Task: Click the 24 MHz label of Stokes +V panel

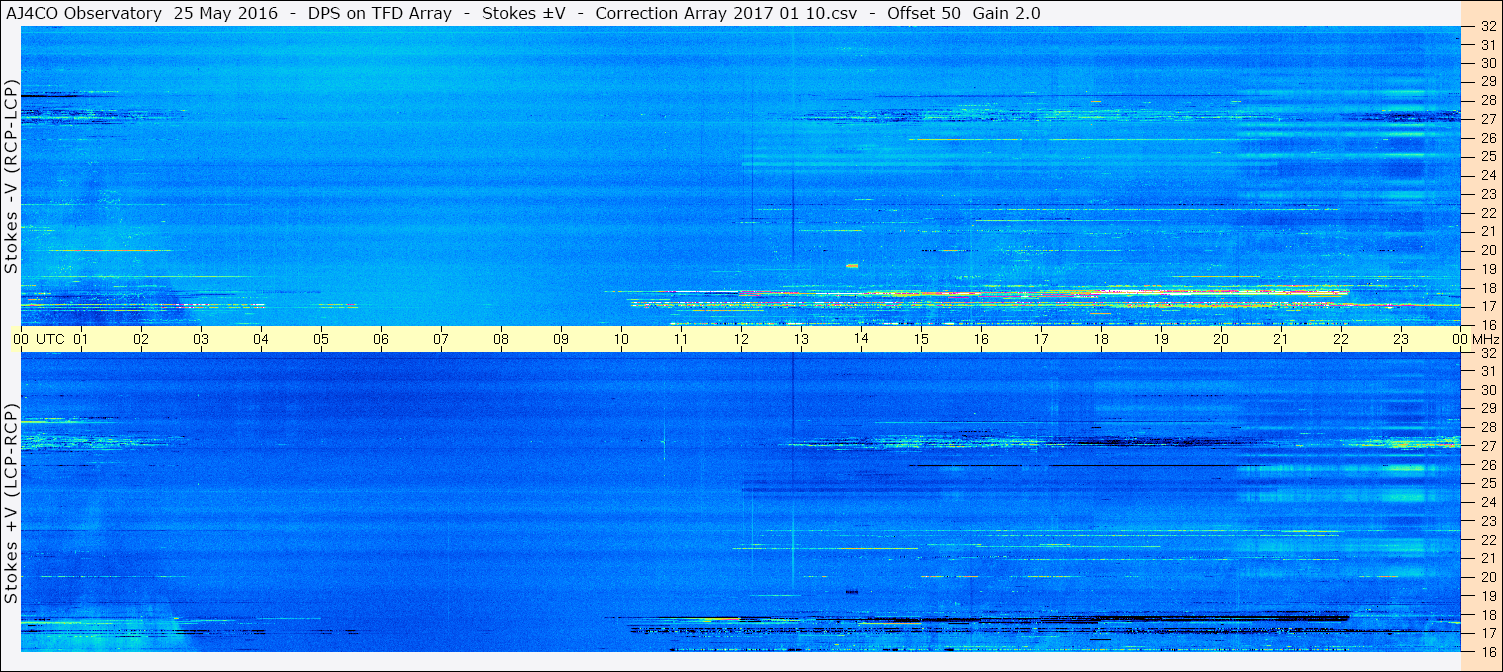Action: click(x=1487, y=502)
